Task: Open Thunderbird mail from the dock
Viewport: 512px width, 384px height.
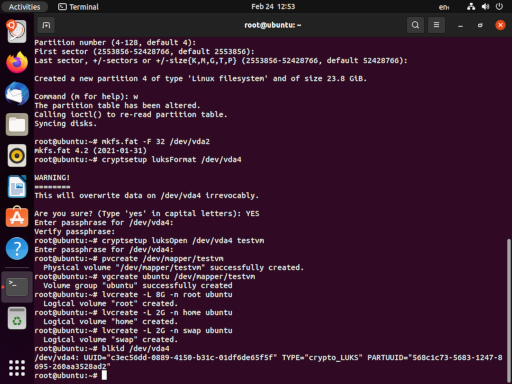Action: coord(17,93)
